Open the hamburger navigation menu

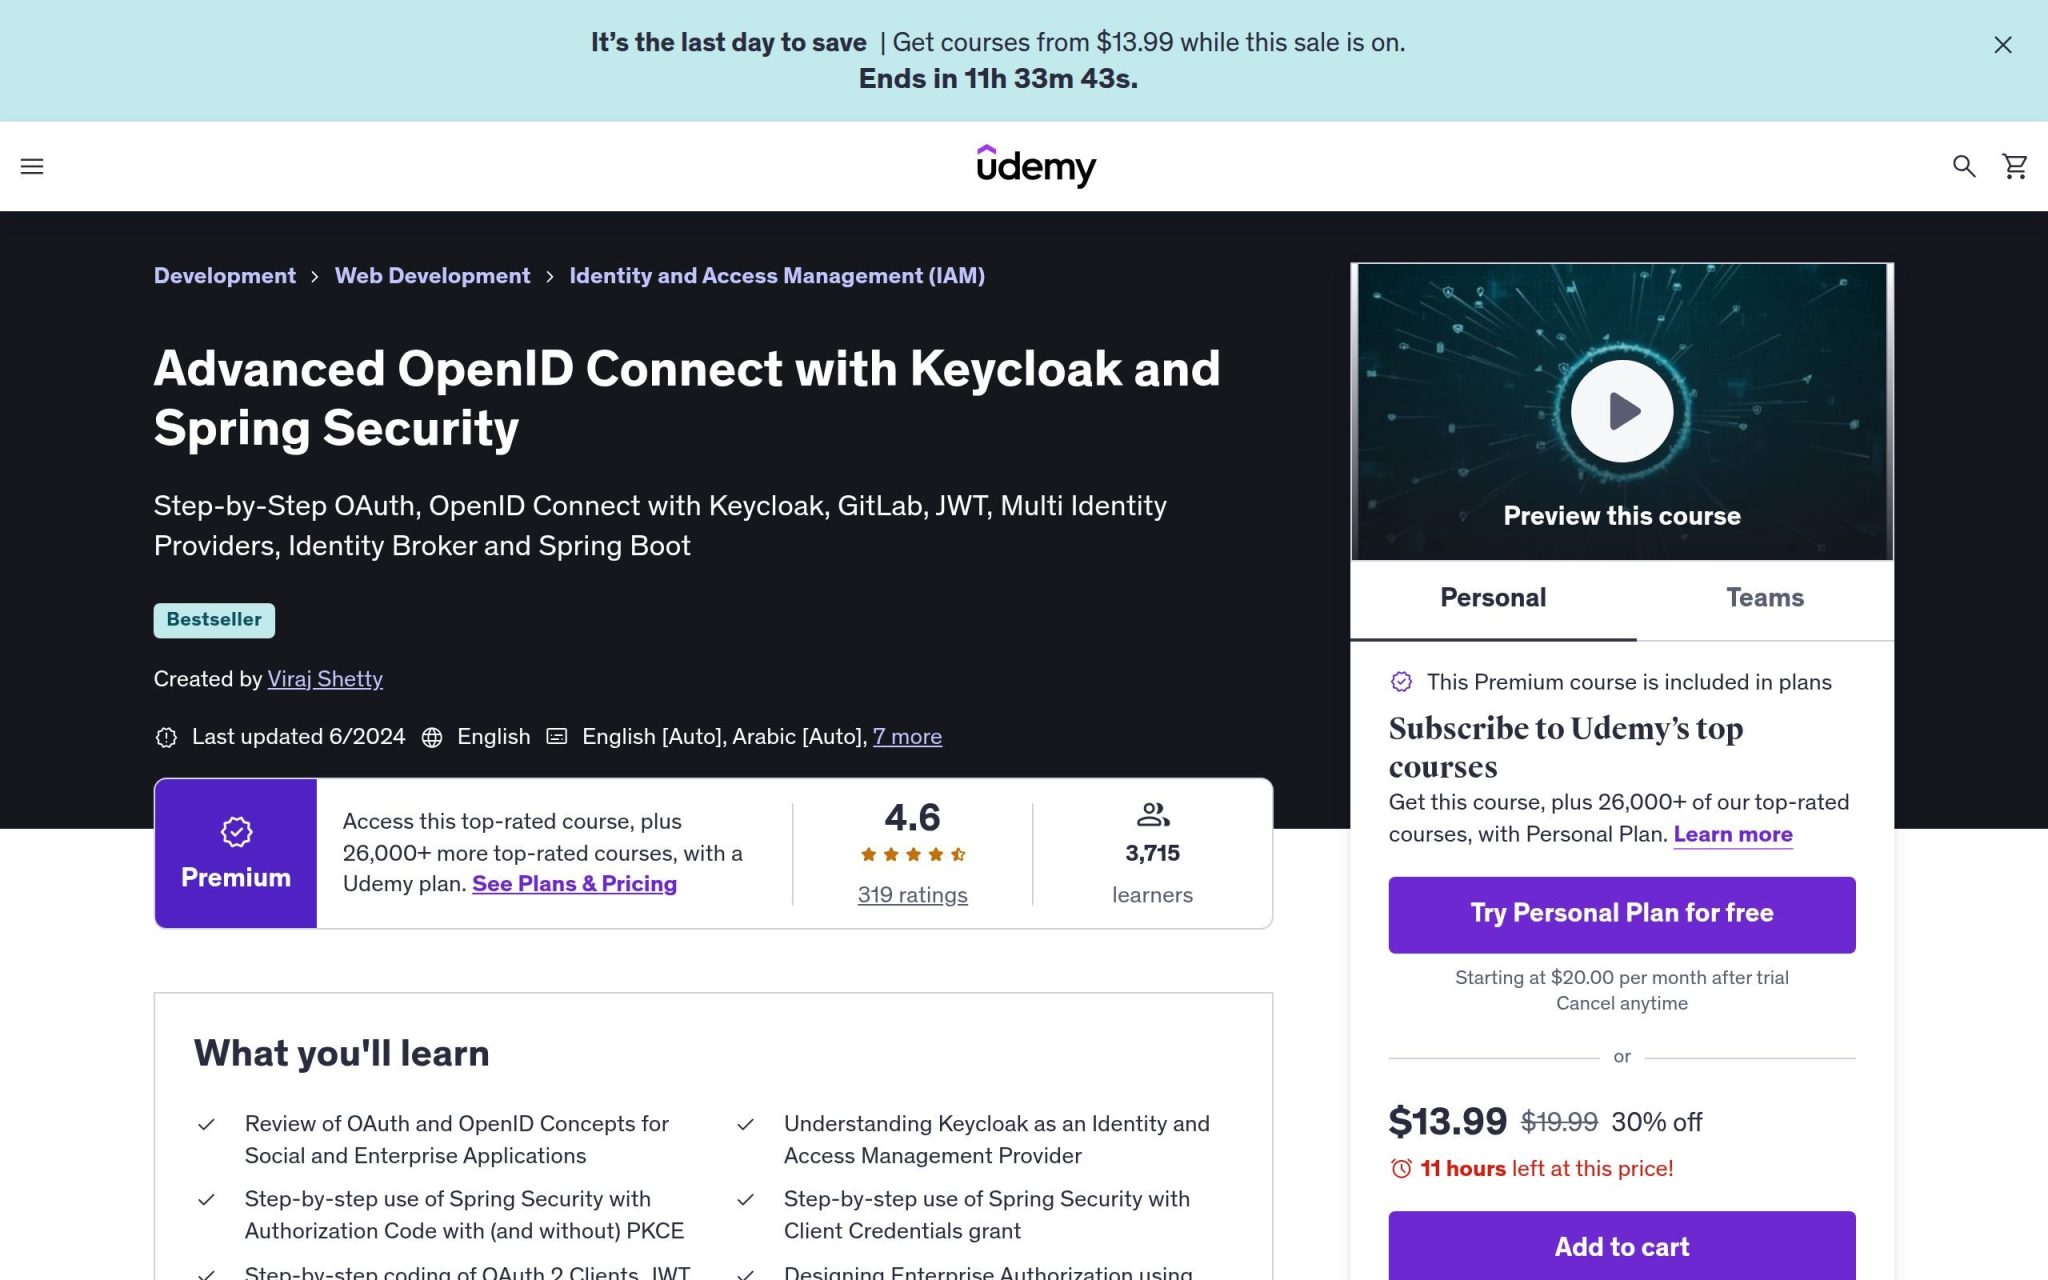[32, 166]
